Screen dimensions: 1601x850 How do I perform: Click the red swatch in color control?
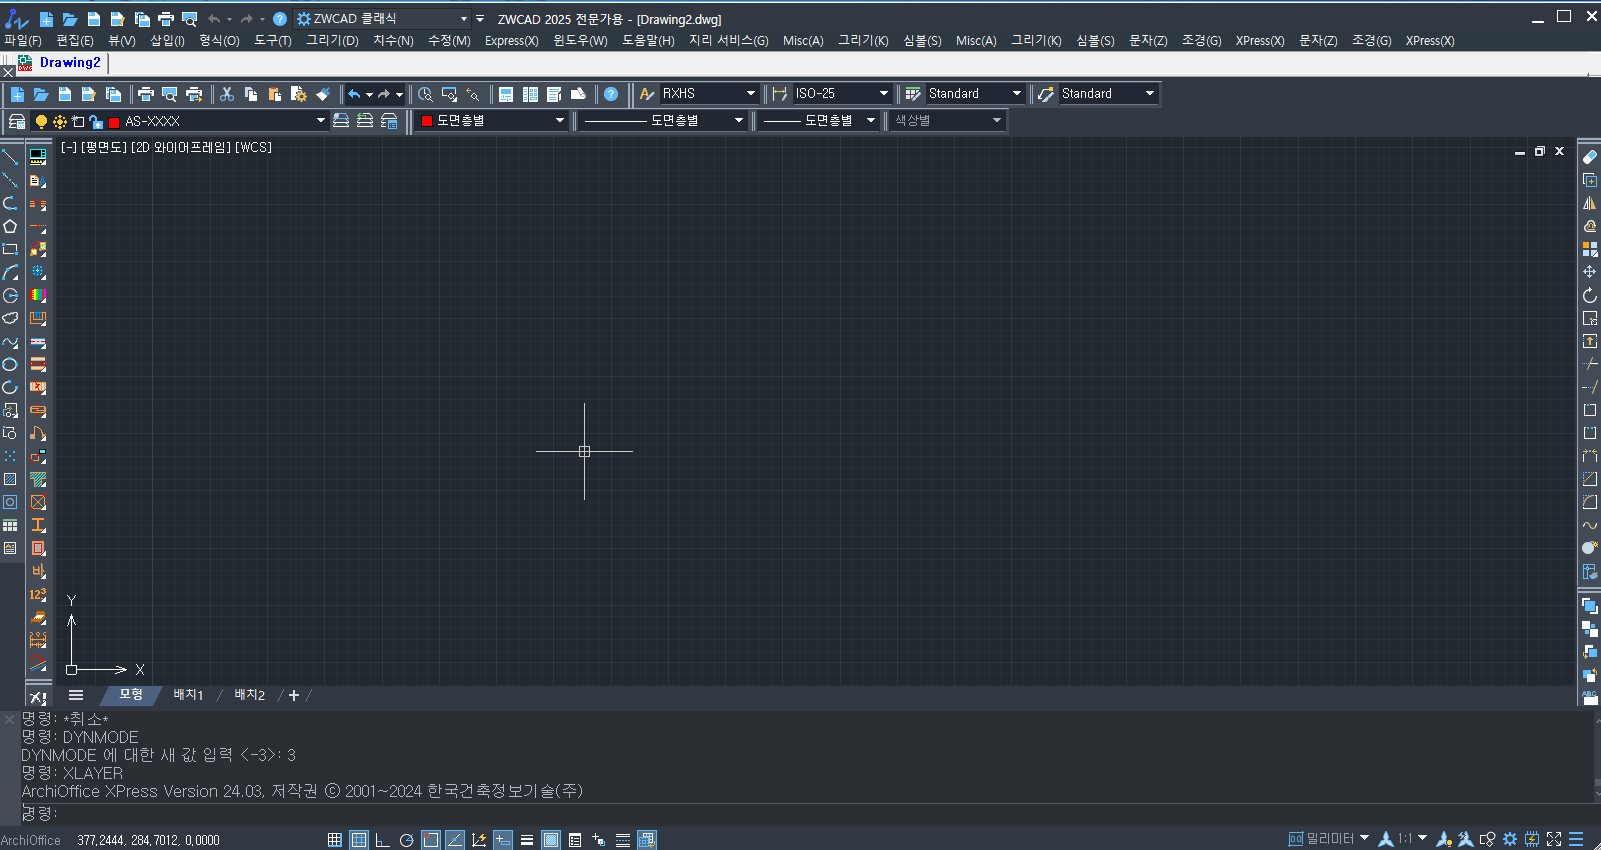427,121
